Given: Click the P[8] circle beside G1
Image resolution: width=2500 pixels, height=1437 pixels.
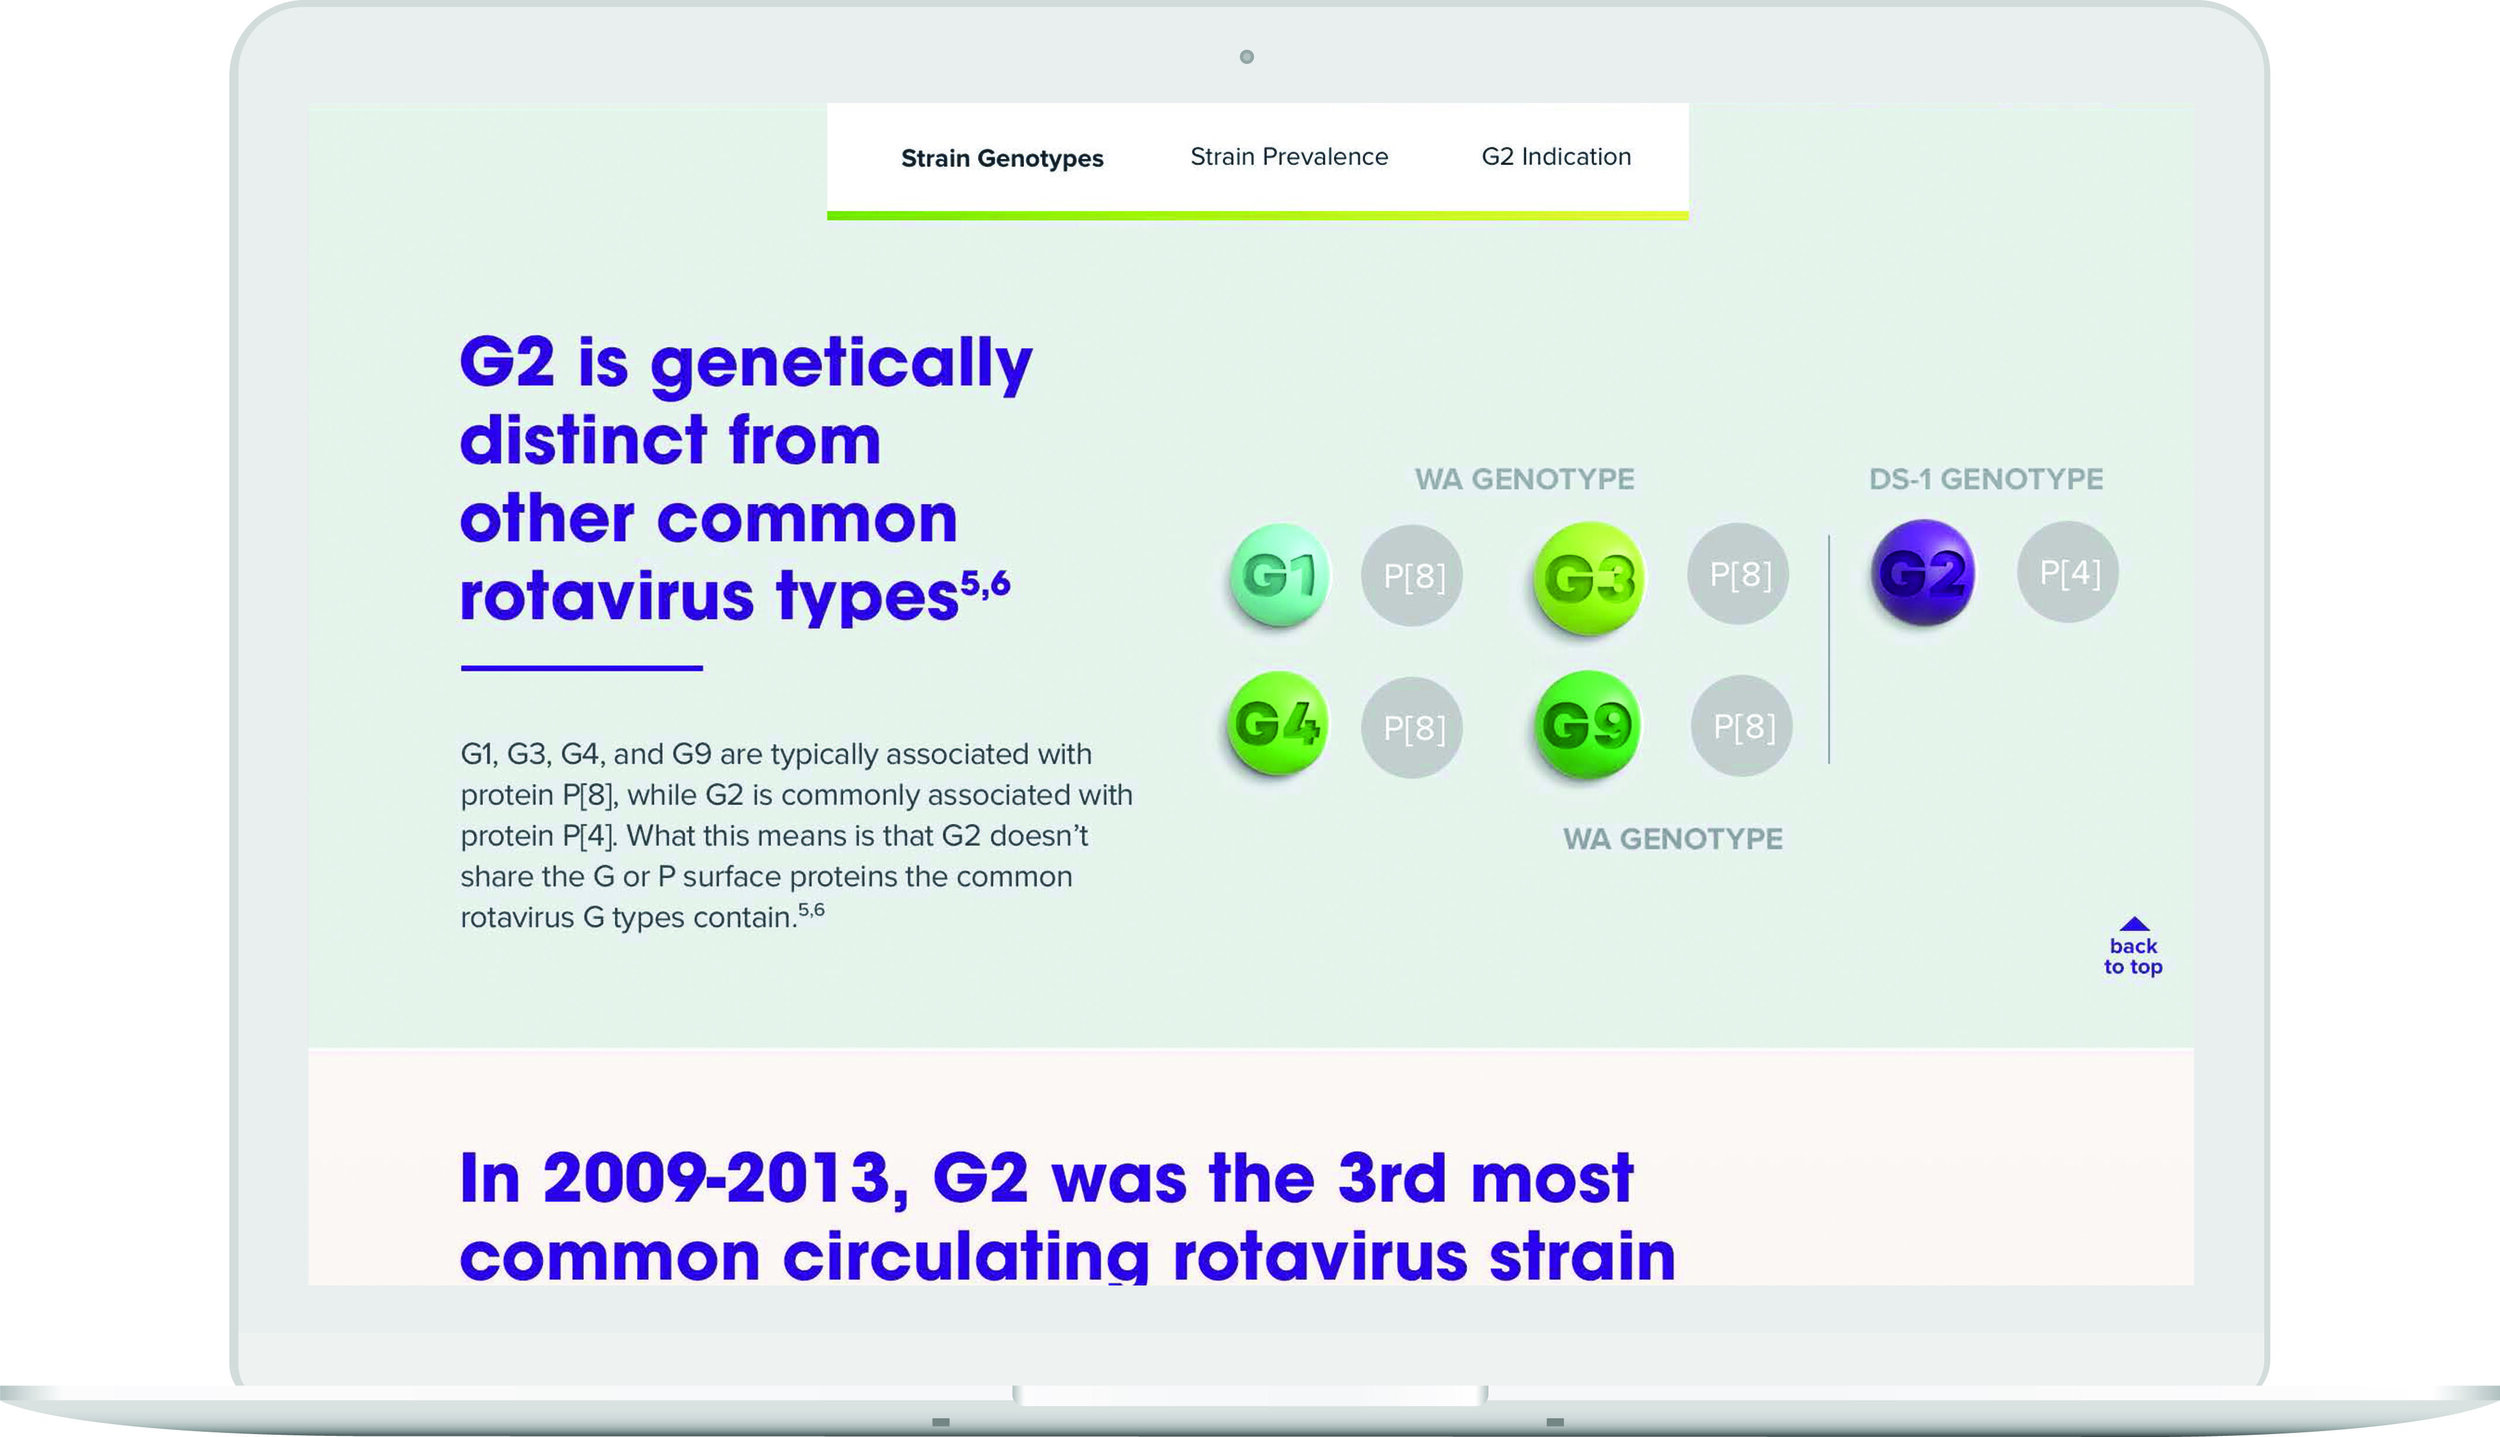Looking at the screenshot, I should (1412, 575).
